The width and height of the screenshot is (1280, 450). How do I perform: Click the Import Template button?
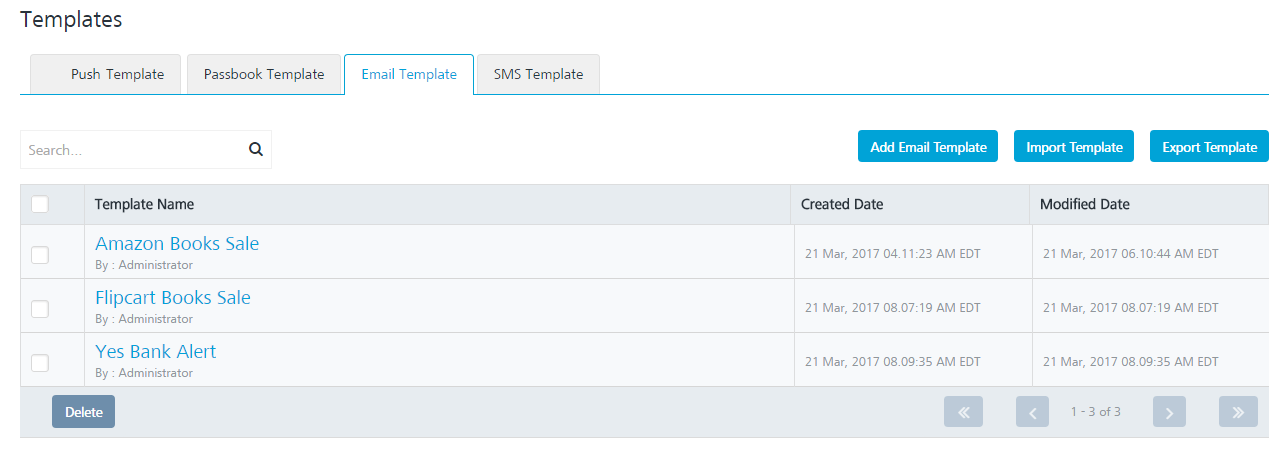1074,147
